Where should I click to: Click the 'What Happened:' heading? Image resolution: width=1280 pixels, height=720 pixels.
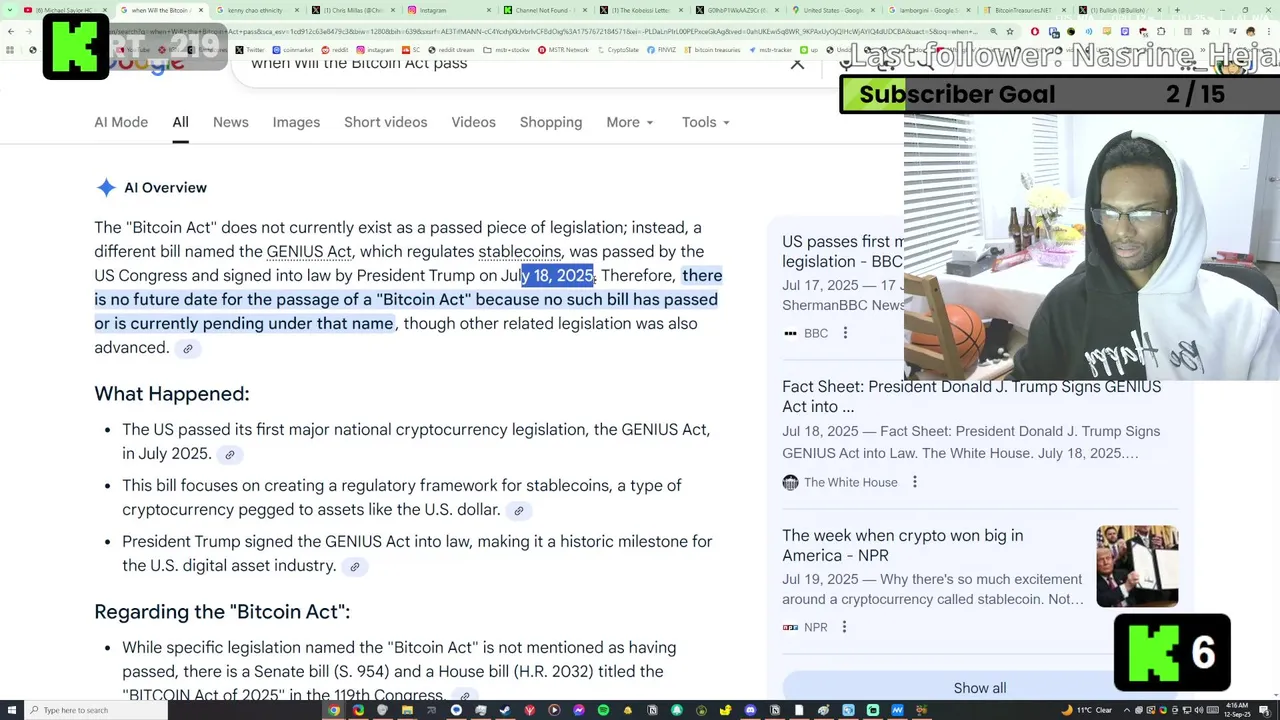coord(171,394)
